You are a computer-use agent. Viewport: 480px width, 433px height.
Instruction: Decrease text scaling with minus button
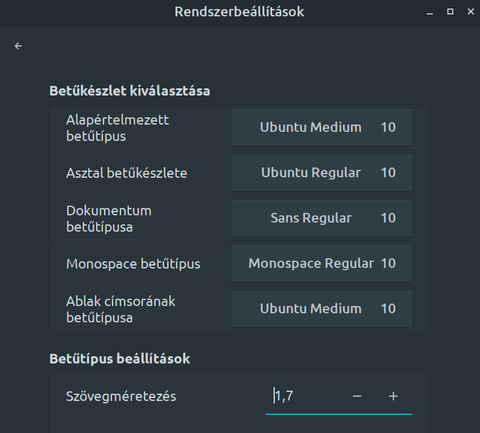point(357,396)
